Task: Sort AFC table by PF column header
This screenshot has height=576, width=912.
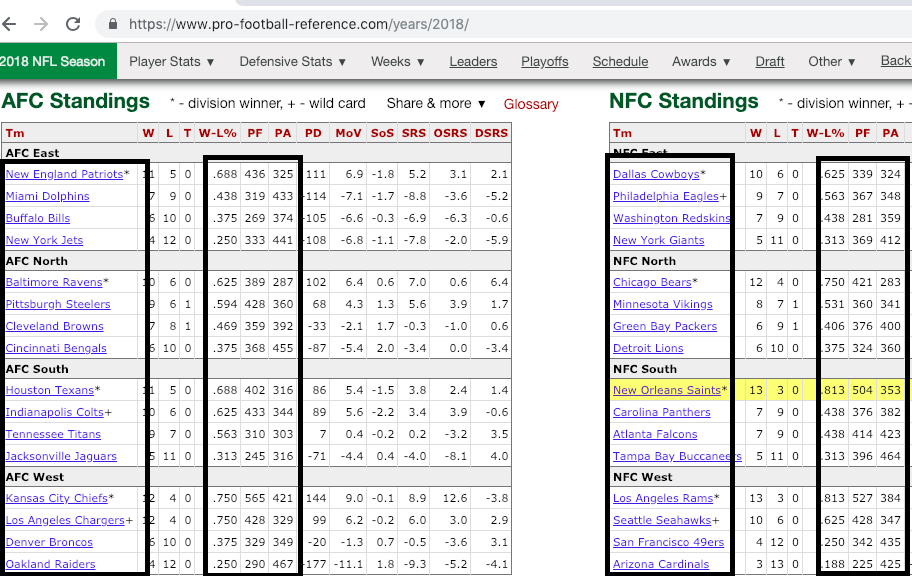Action: pyautogui.click(x=255, y=133)
